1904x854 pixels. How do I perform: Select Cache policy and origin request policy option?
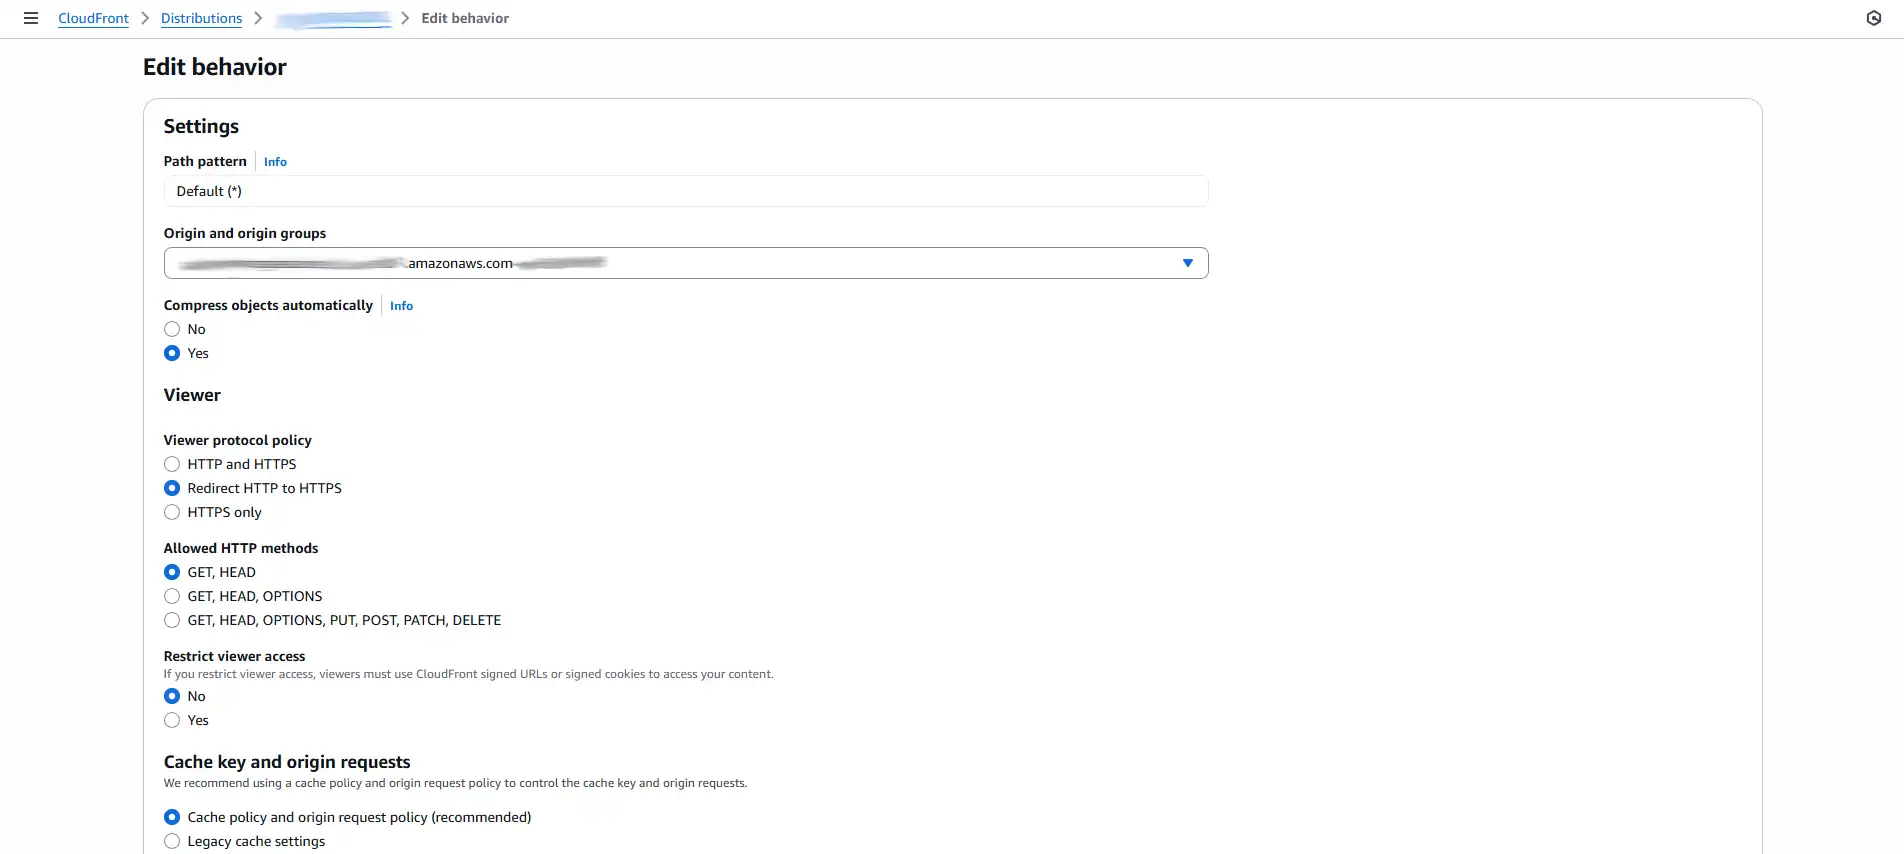(x=172, y=817)
